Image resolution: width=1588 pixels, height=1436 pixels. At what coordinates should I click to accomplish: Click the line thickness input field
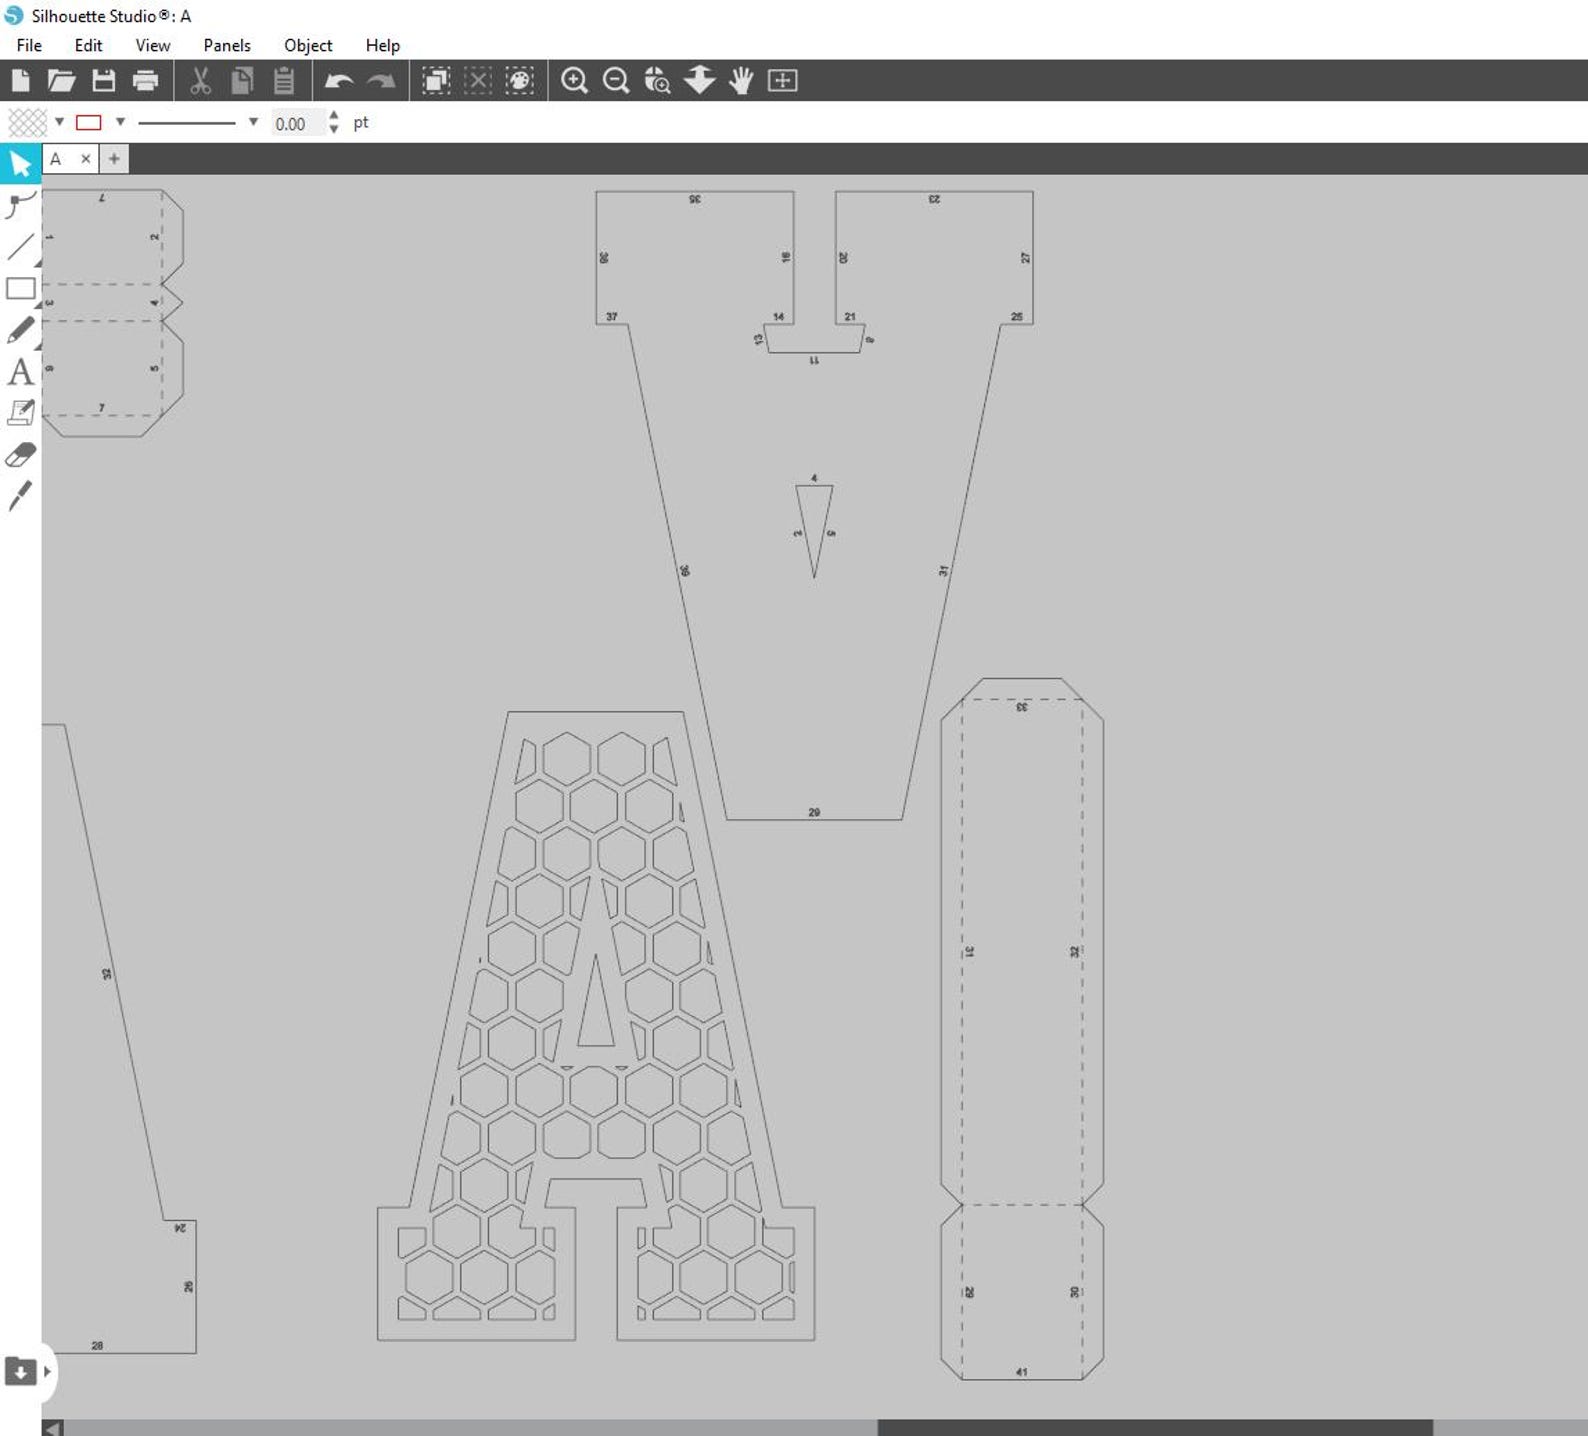[x=297, y=123]
